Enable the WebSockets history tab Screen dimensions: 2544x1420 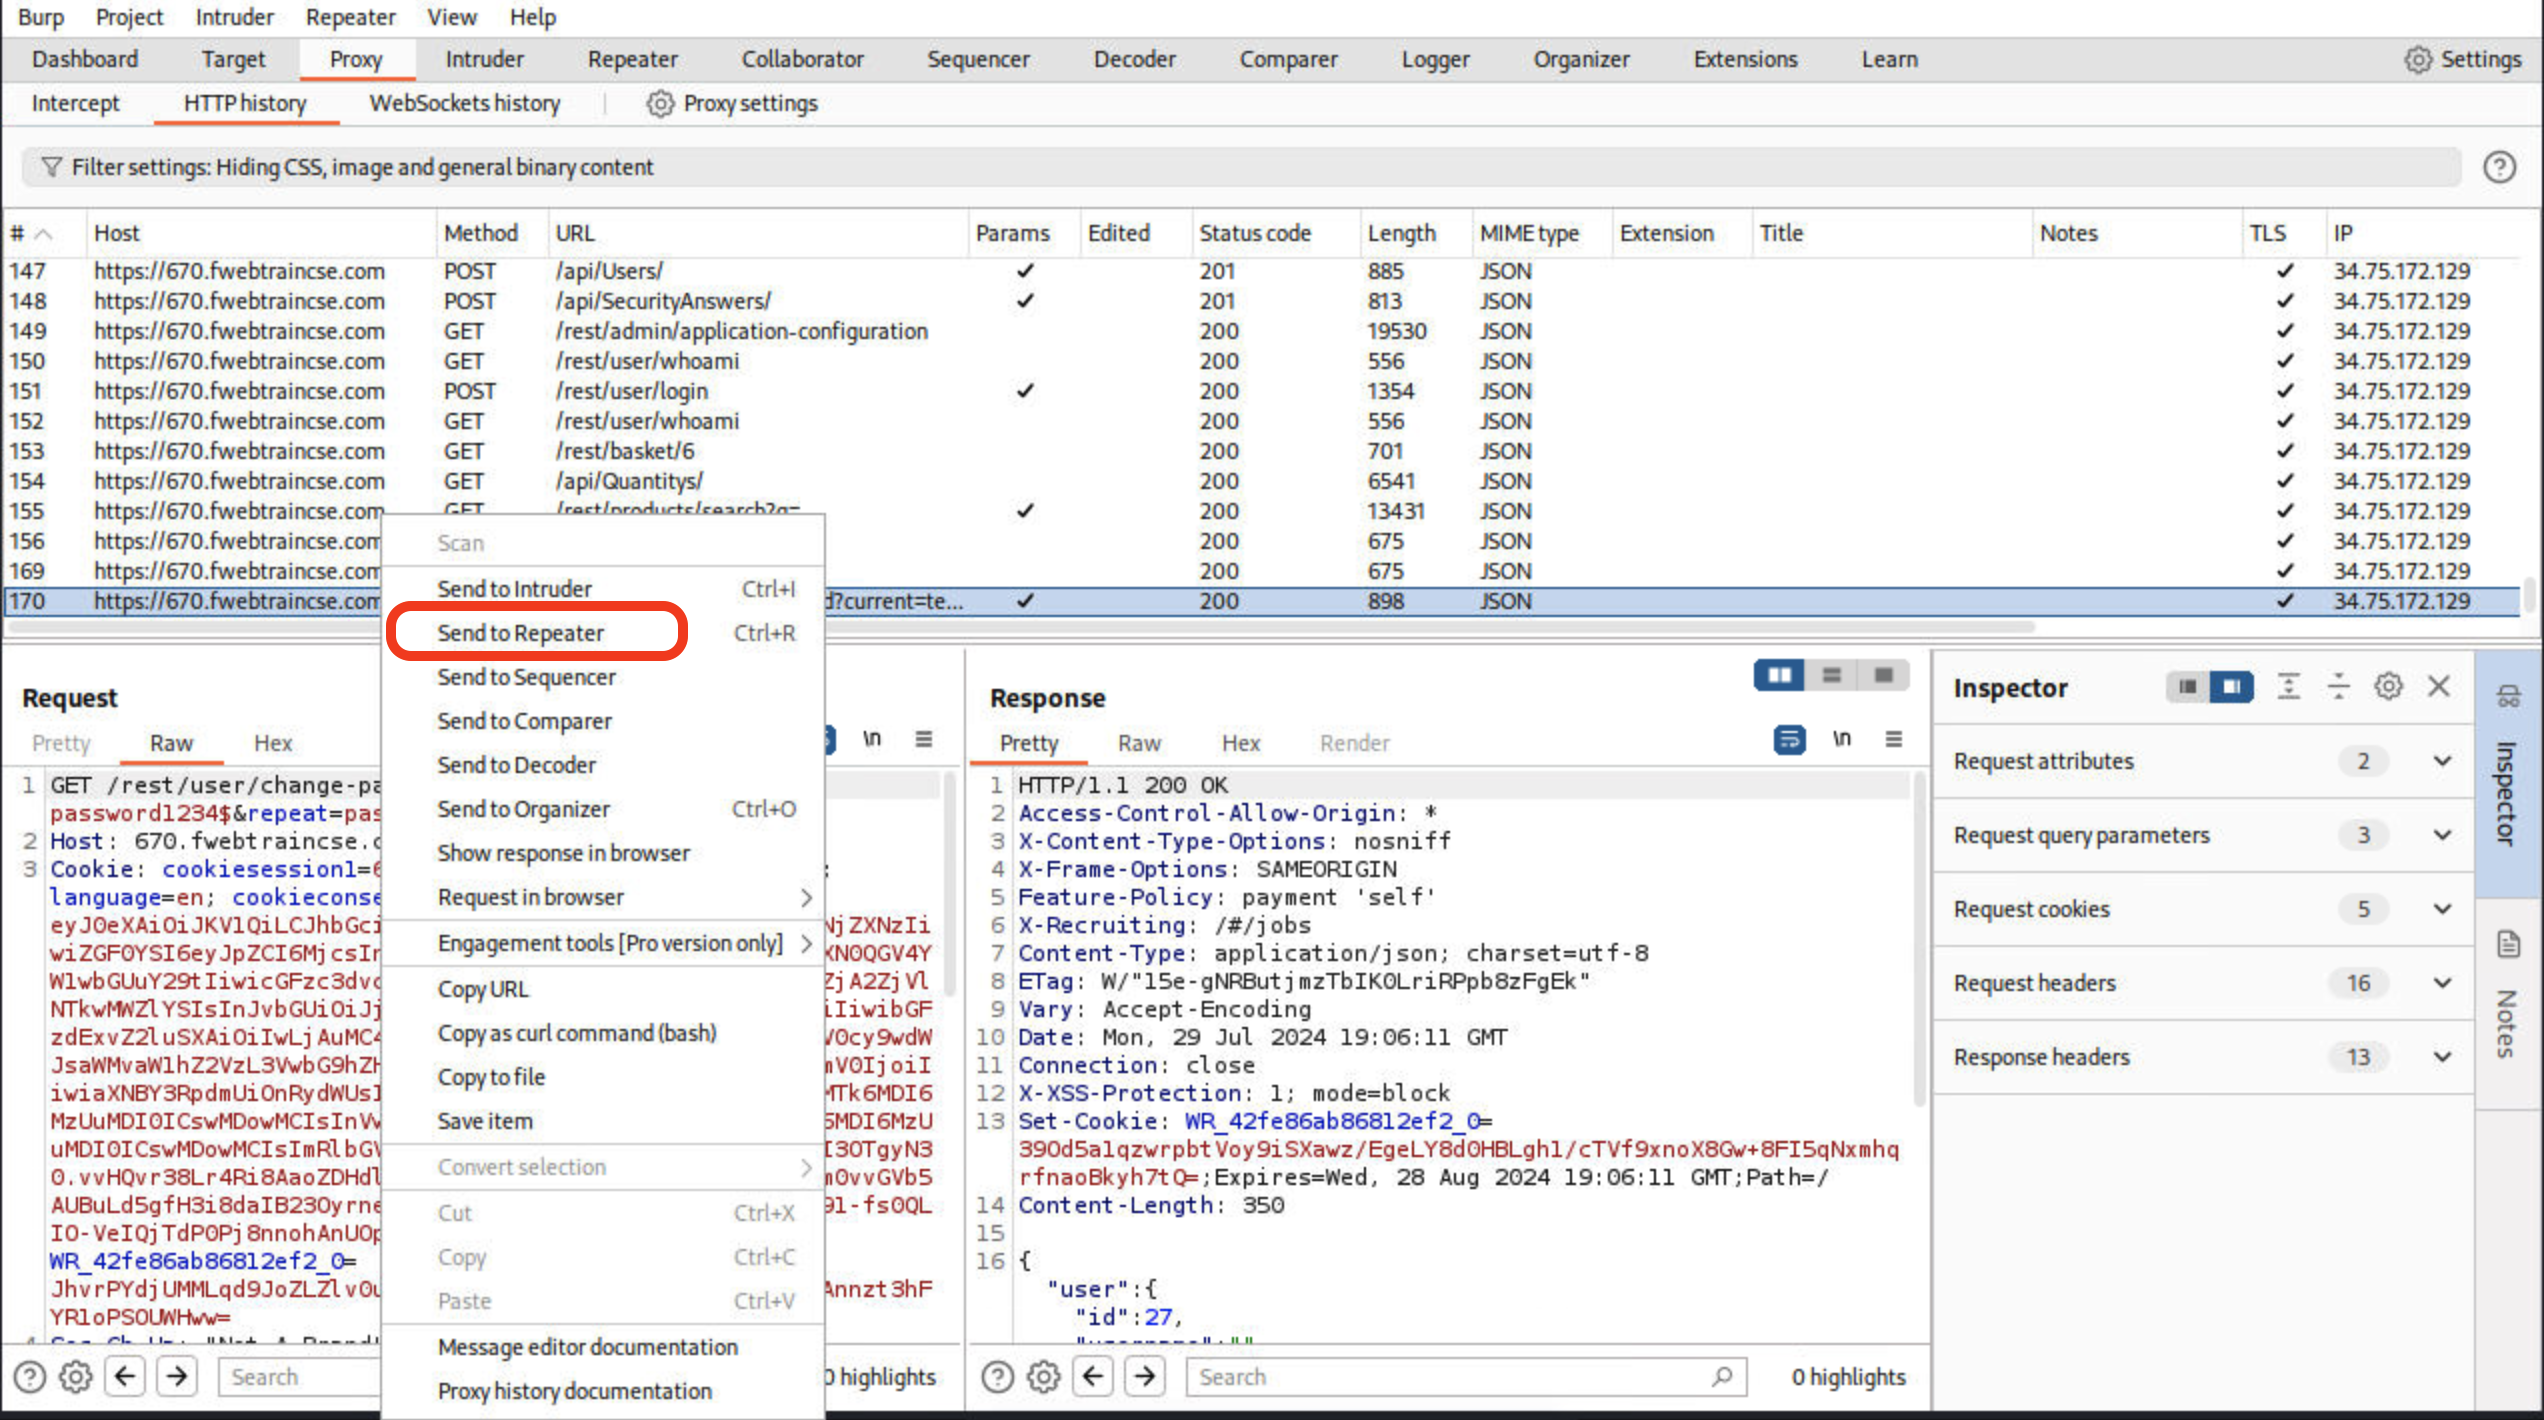(463, 101)
